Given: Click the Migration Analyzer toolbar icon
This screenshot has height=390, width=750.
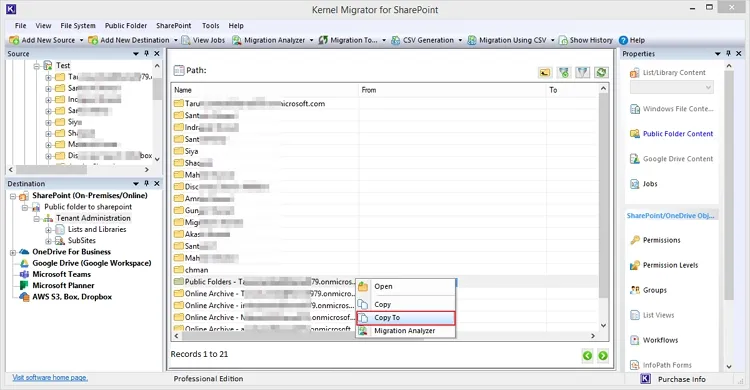Looking at the screenshot, I should 237,40.
